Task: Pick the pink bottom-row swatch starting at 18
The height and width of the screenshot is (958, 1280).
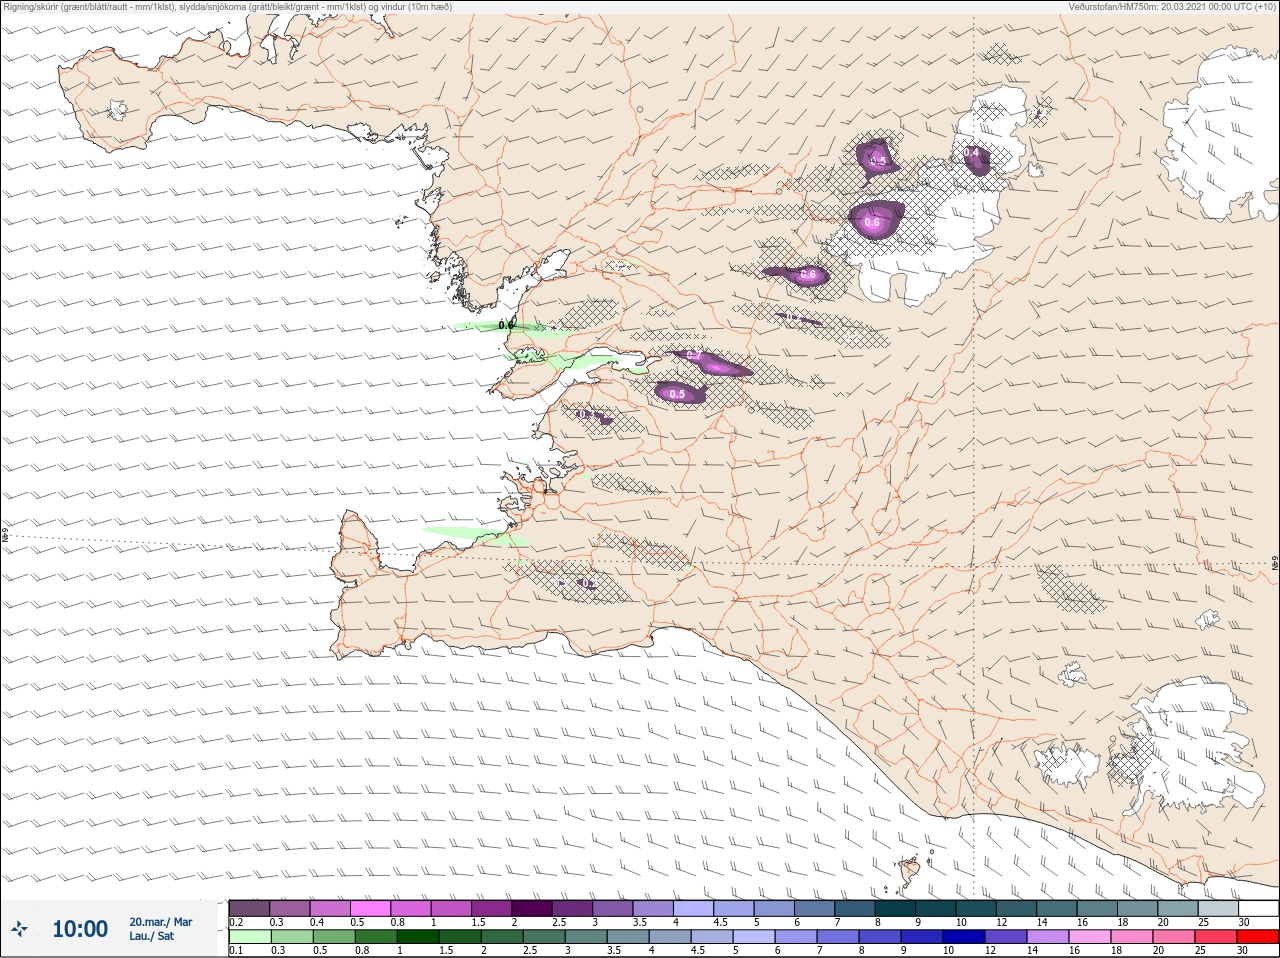Action: [x=1130, y=937]
